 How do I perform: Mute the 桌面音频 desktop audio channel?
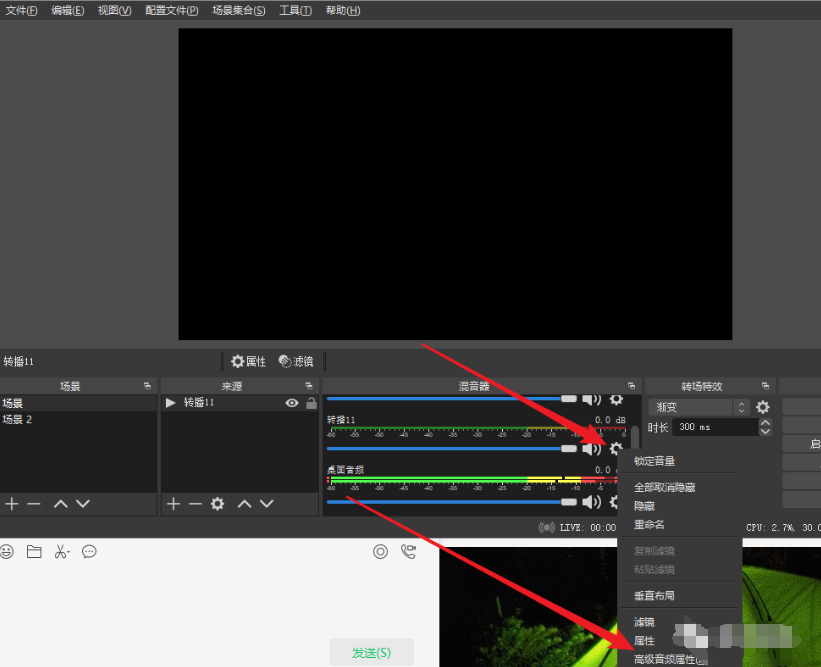tap(591, 502)
